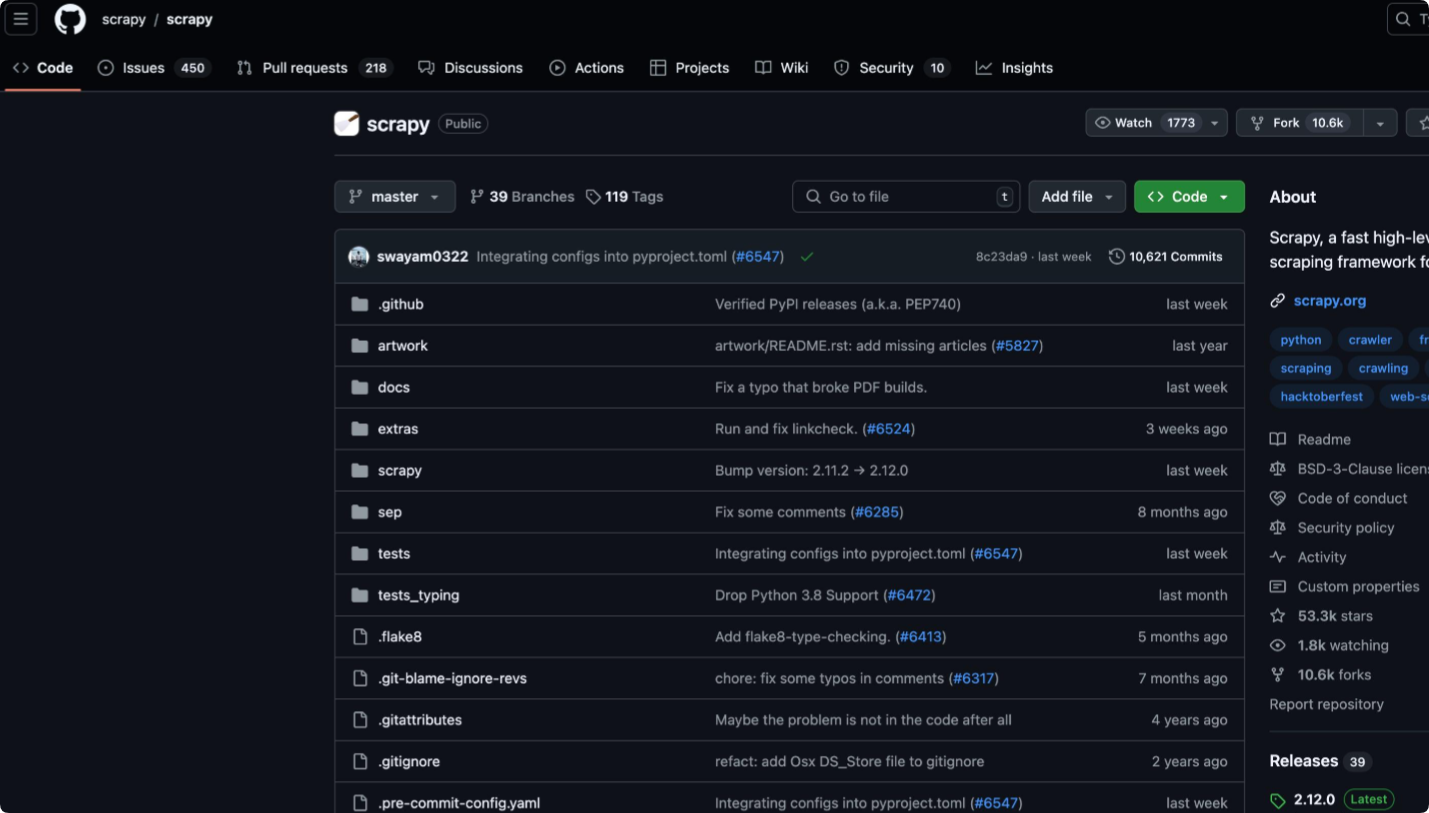Click the Go to file search field

[x=906, y=197]
